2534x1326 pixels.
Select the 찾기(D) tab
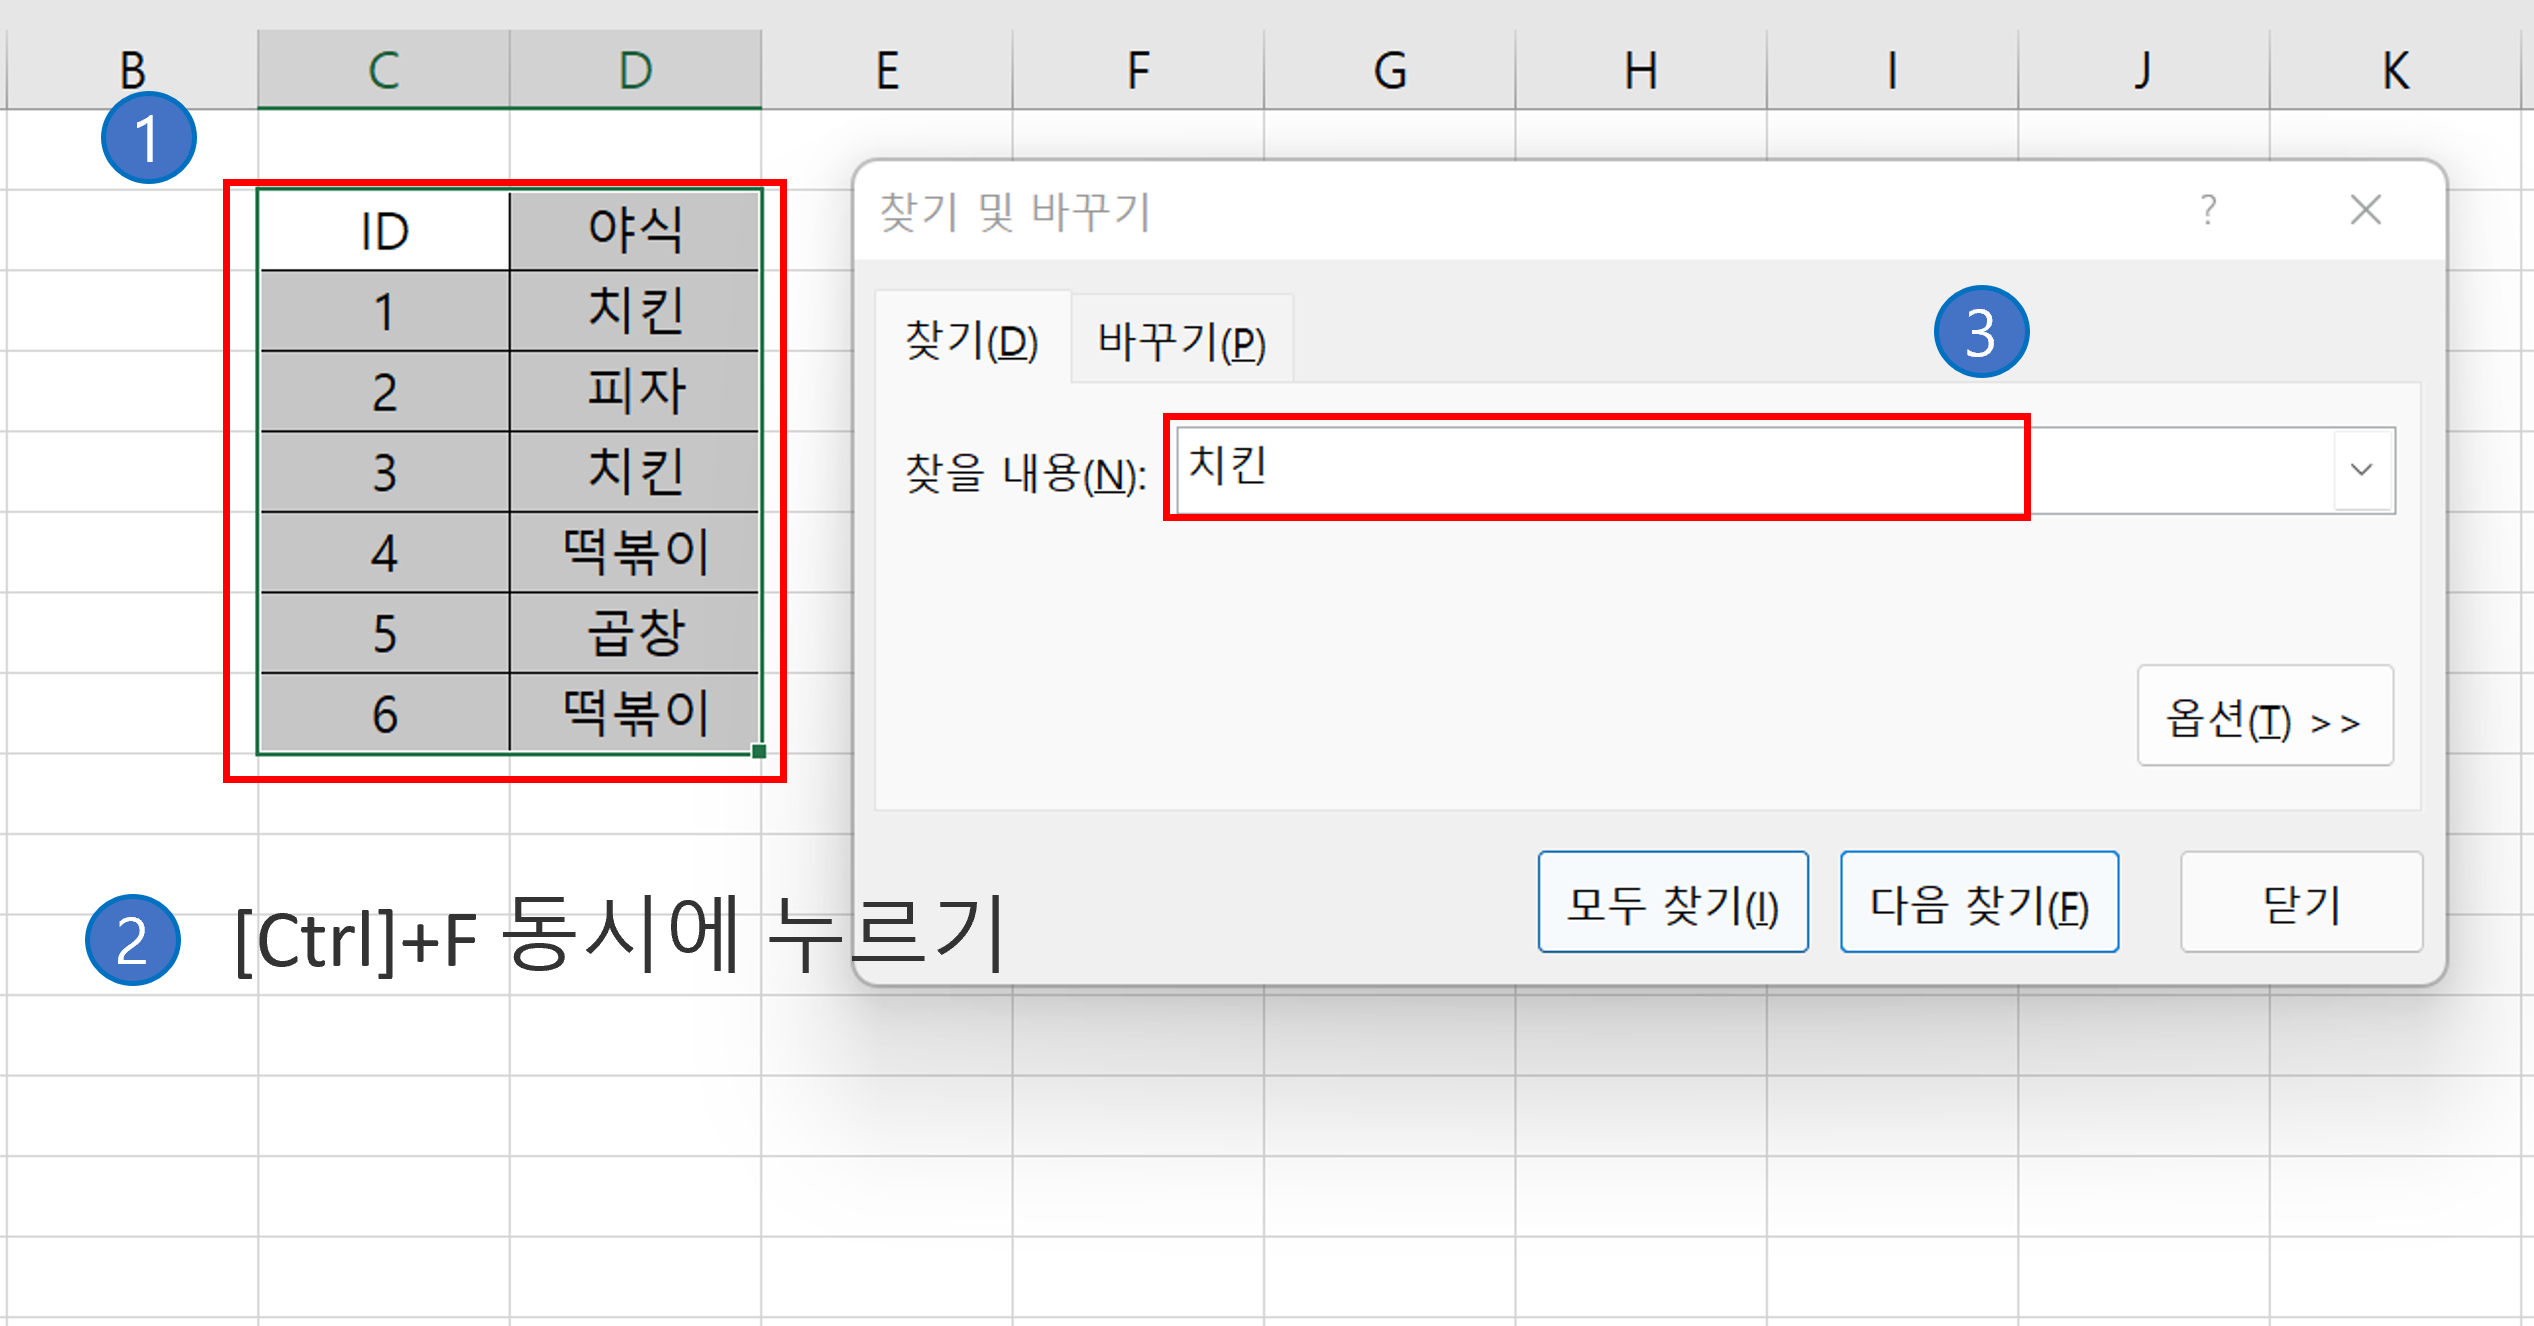click(969, 343)
